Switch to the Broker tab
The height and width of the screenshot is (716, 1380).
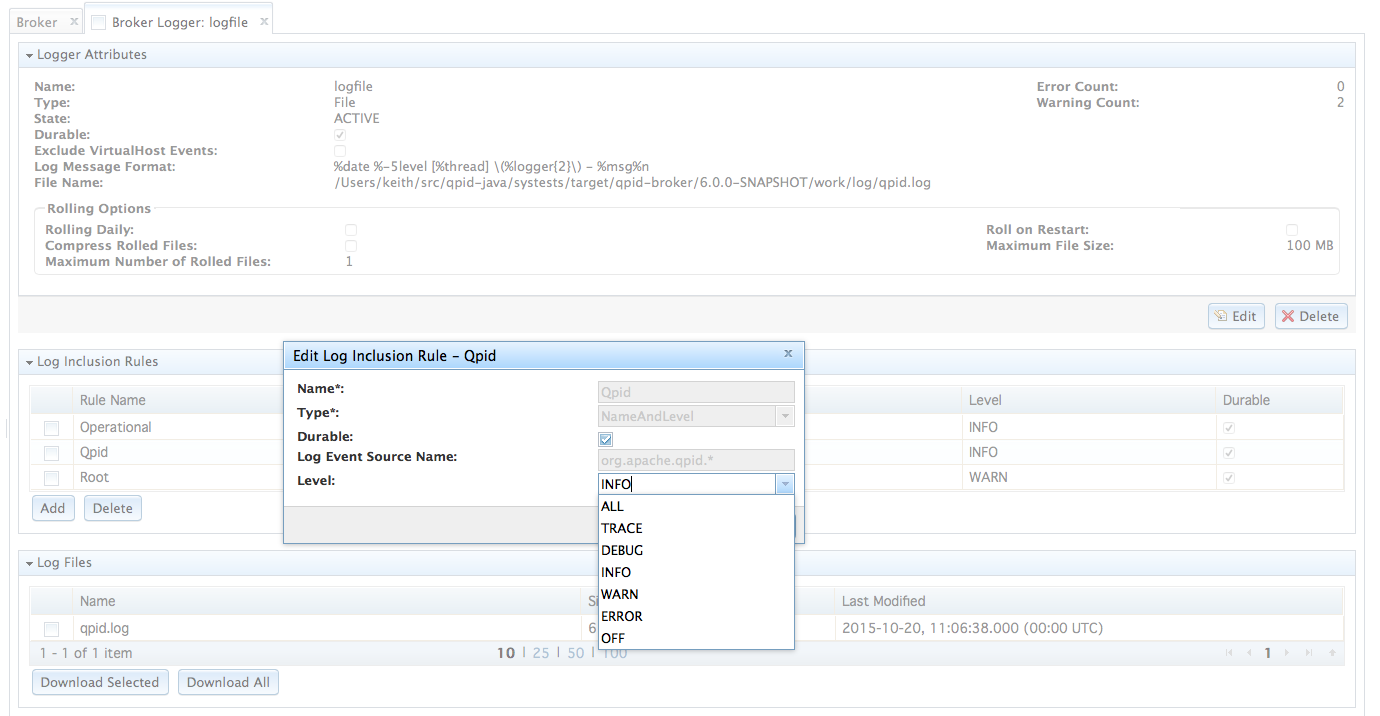(37, 22)
